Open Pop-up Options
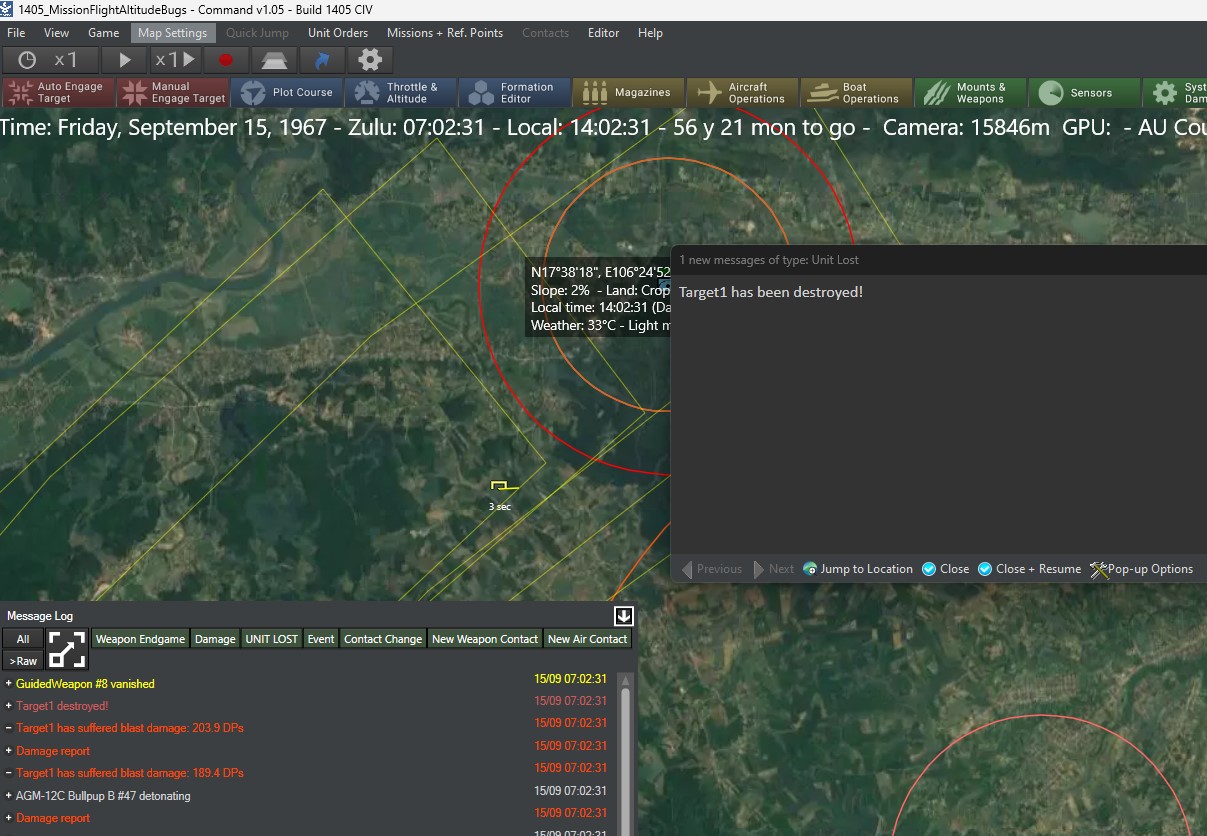Image resolution: width=1207 pixels, height=836 pixels. coord(1141,569)
